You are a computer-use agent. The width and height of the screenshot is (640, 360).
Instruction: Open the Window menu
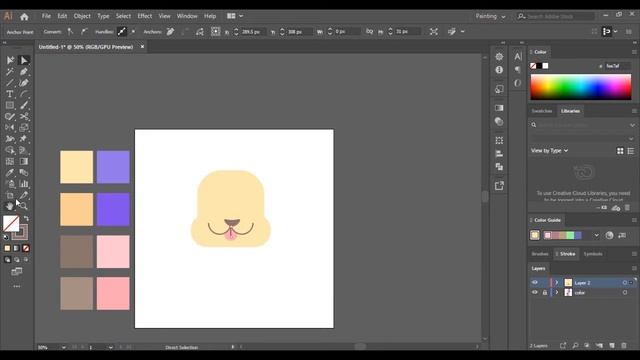(x=187, y=16)
